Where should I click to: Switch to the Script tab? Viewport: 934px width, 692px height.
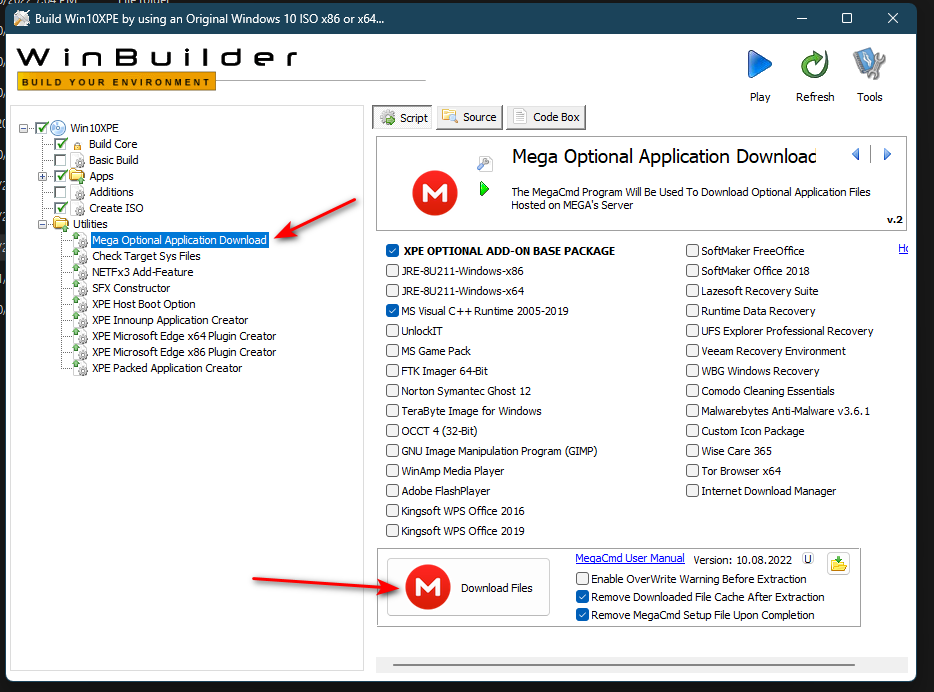pyautogui.click(x=405, y=117)
